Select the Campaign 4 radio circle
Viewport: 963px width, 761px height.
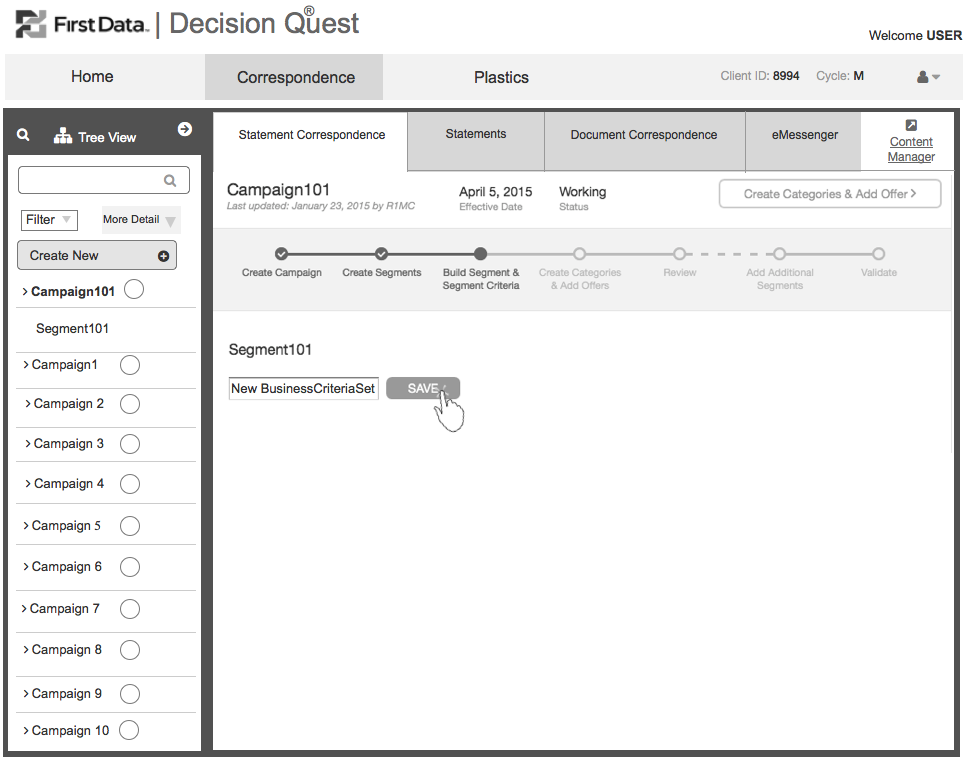(x=130, y=484)
